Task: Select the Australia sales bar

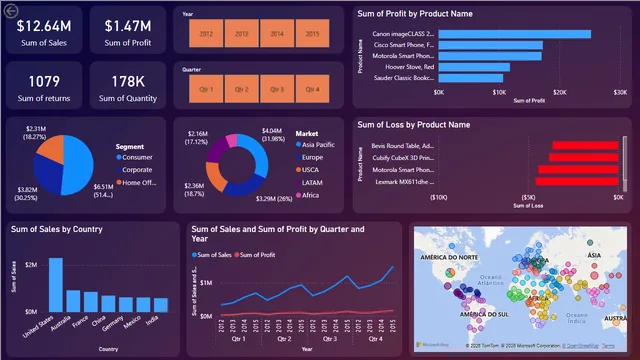Action: pos(73,301)
